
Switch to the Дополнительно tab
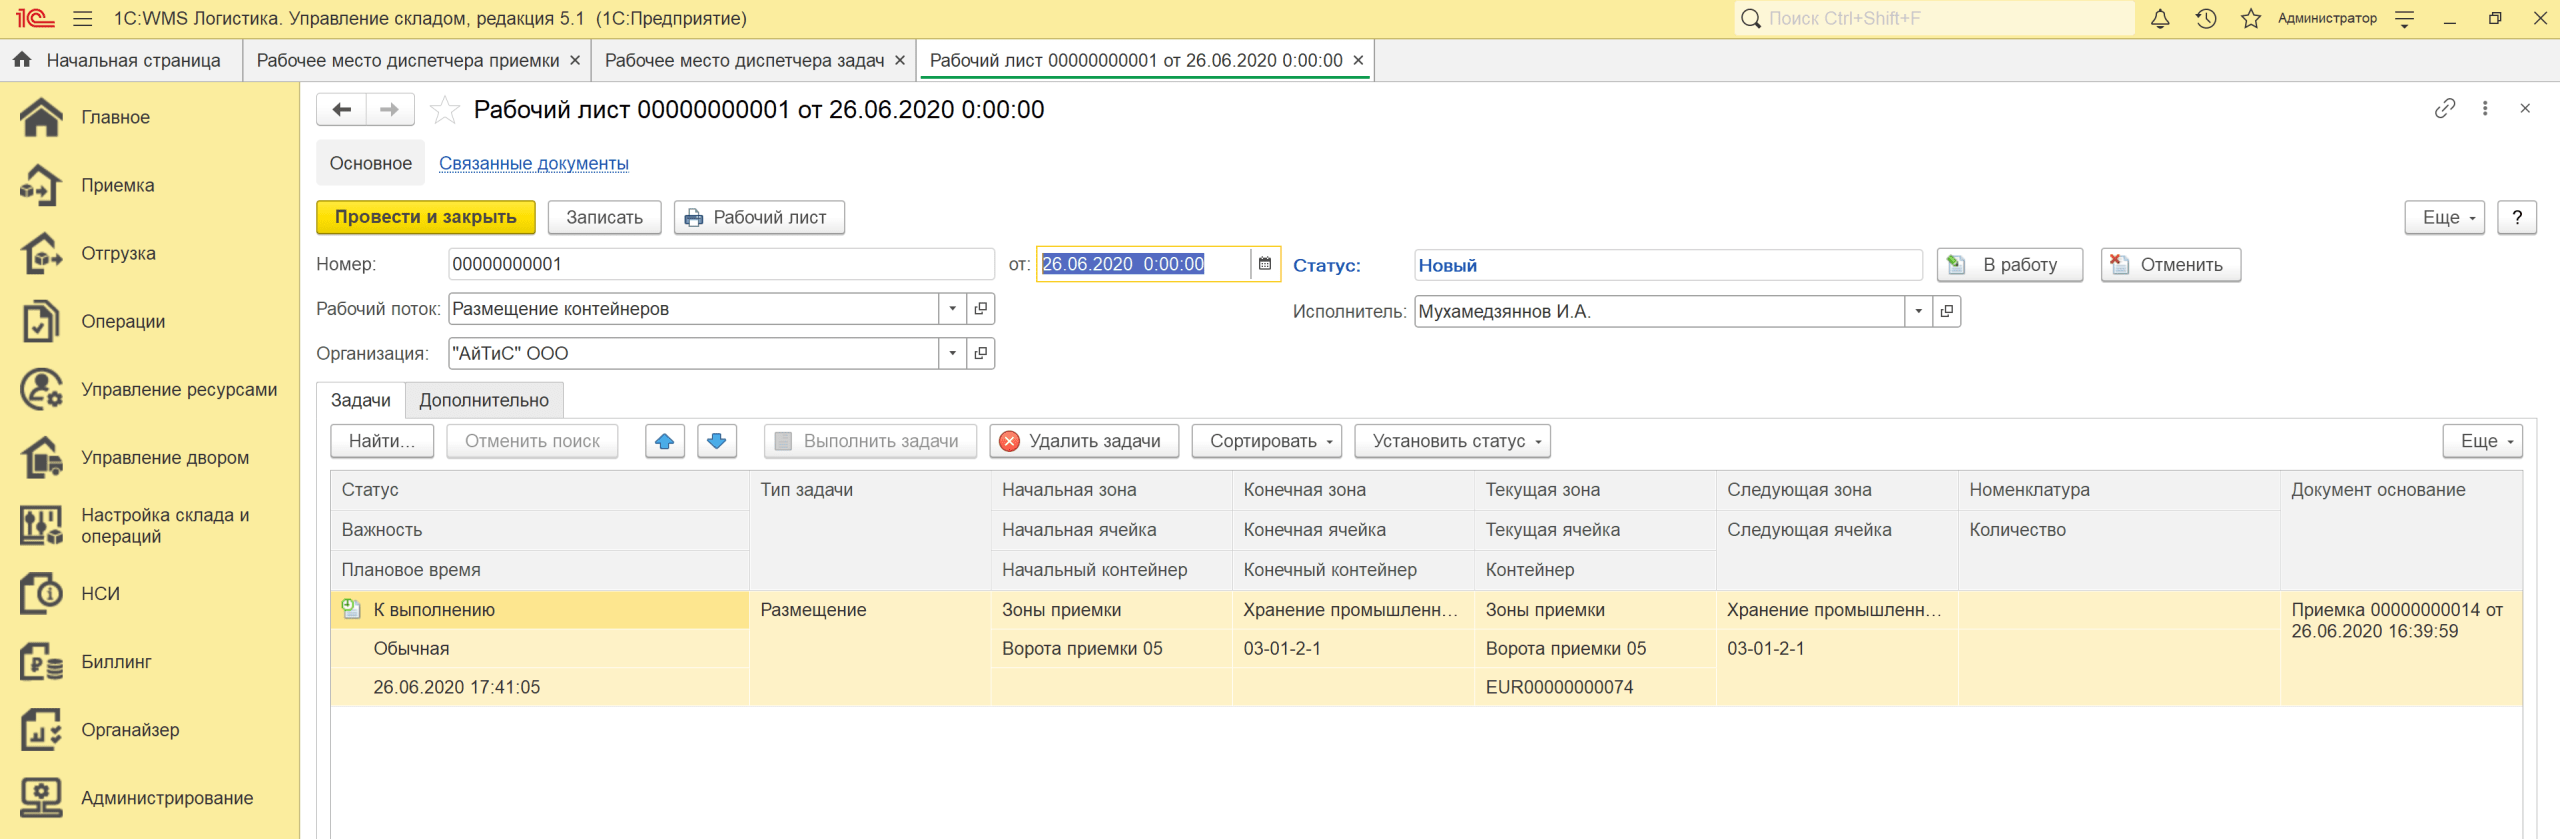click(x=484, y=400)
